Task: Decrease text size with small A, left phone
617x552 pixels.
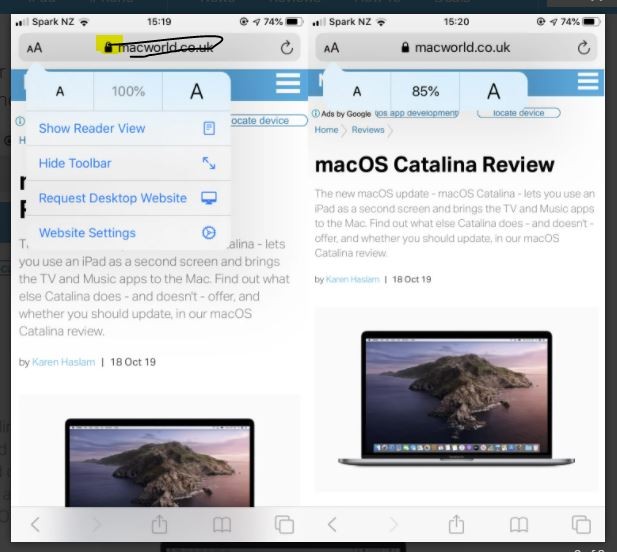Action: coord(60,91)
